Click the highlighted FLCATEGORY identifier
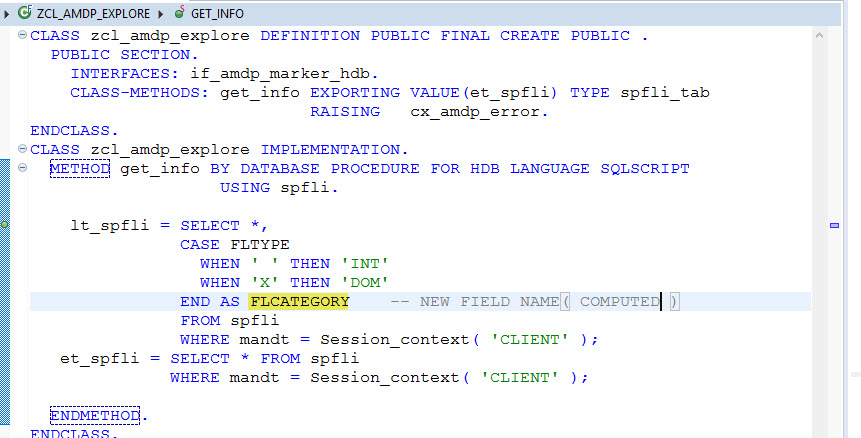The height and width of the screenshot is (438, 861). pos(299,301)
